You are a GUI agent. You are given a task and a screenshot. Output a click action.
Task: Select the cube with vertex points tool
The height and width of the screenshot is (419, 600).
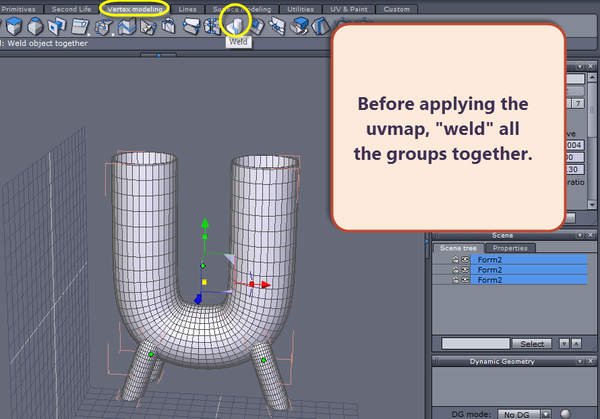point(103,26)
